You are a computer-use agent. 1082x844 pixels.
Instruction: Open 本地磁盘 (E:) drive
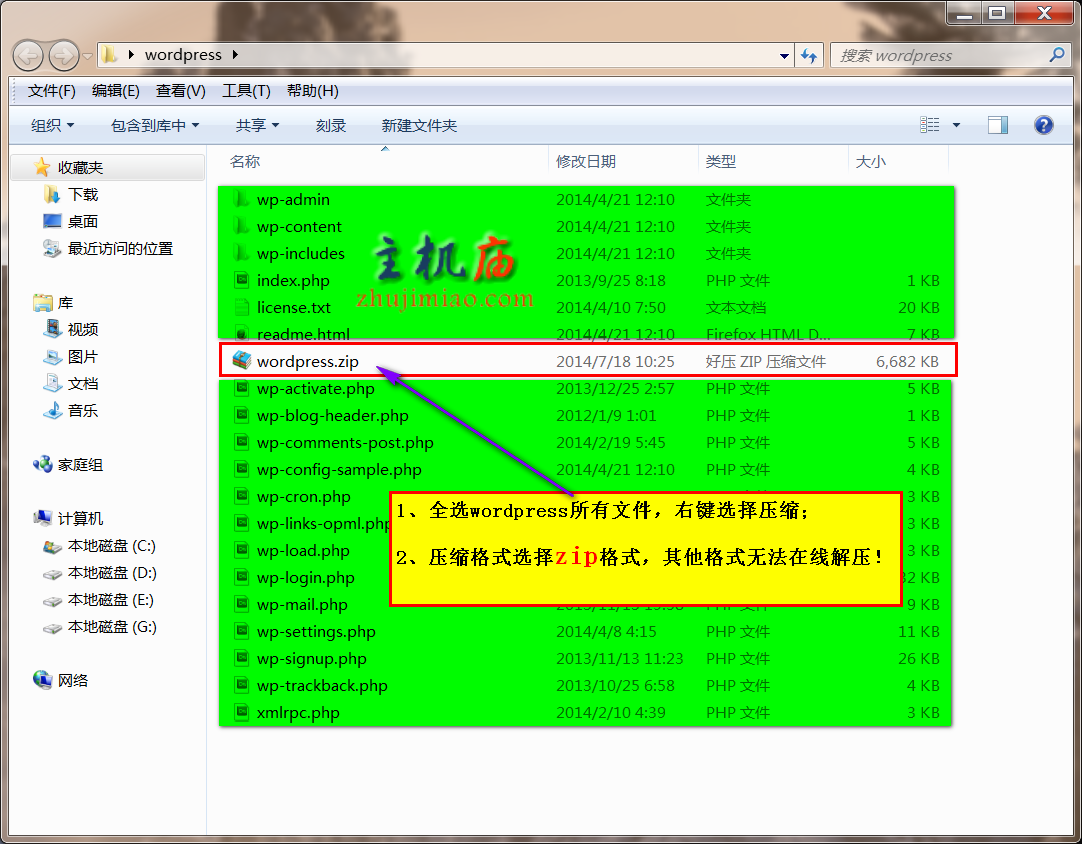tap(110, 600)
